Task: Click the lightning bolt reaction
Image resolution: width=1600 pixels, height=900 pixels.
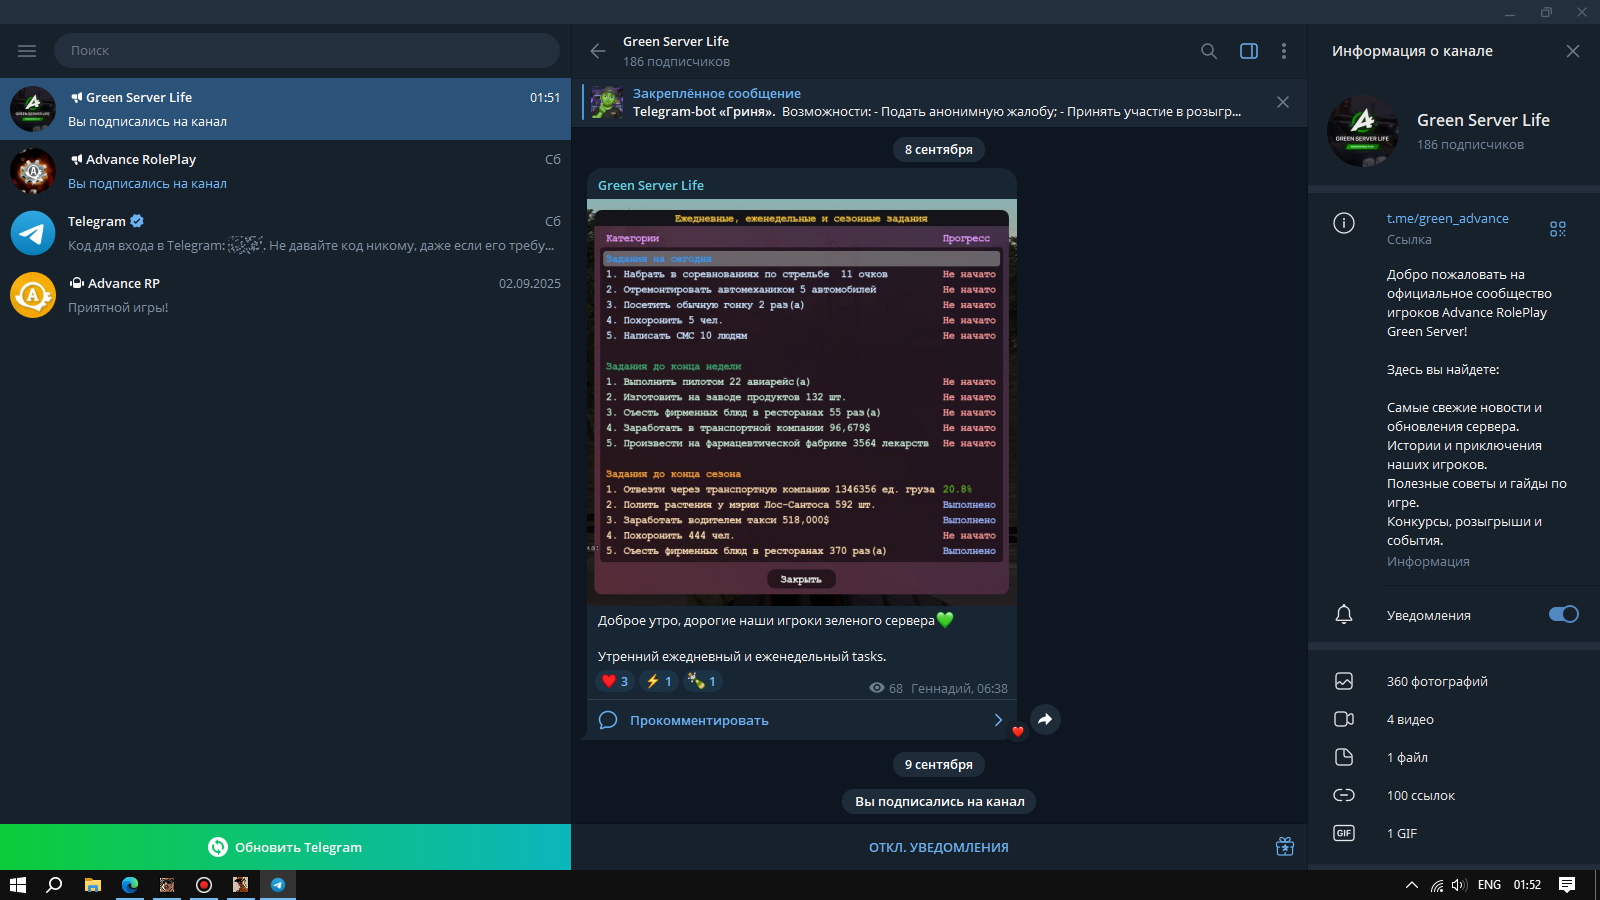Action: click(658, 681)
